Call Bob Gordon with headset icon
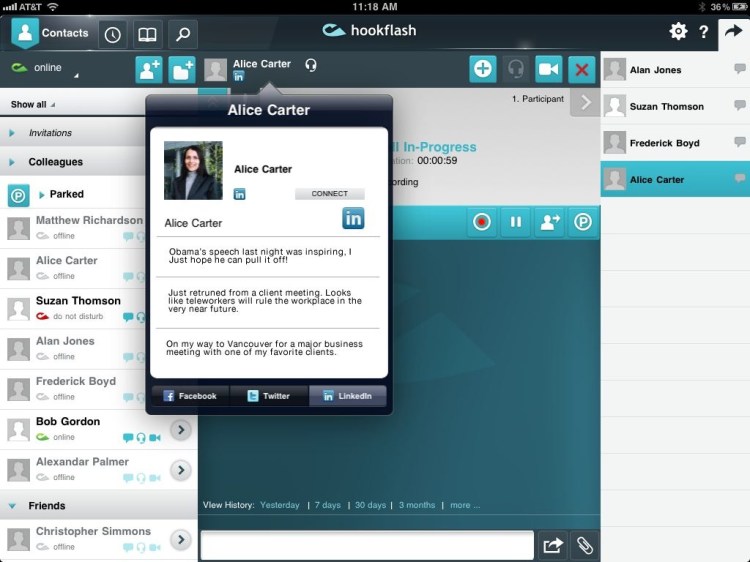This screenshot has height=562, width=750. click(141, 438)
